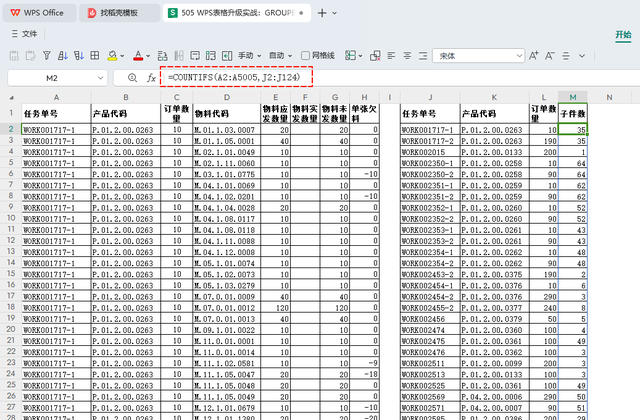
Task: Click cell M.11.1.02.0581
Action: (227, 363)
